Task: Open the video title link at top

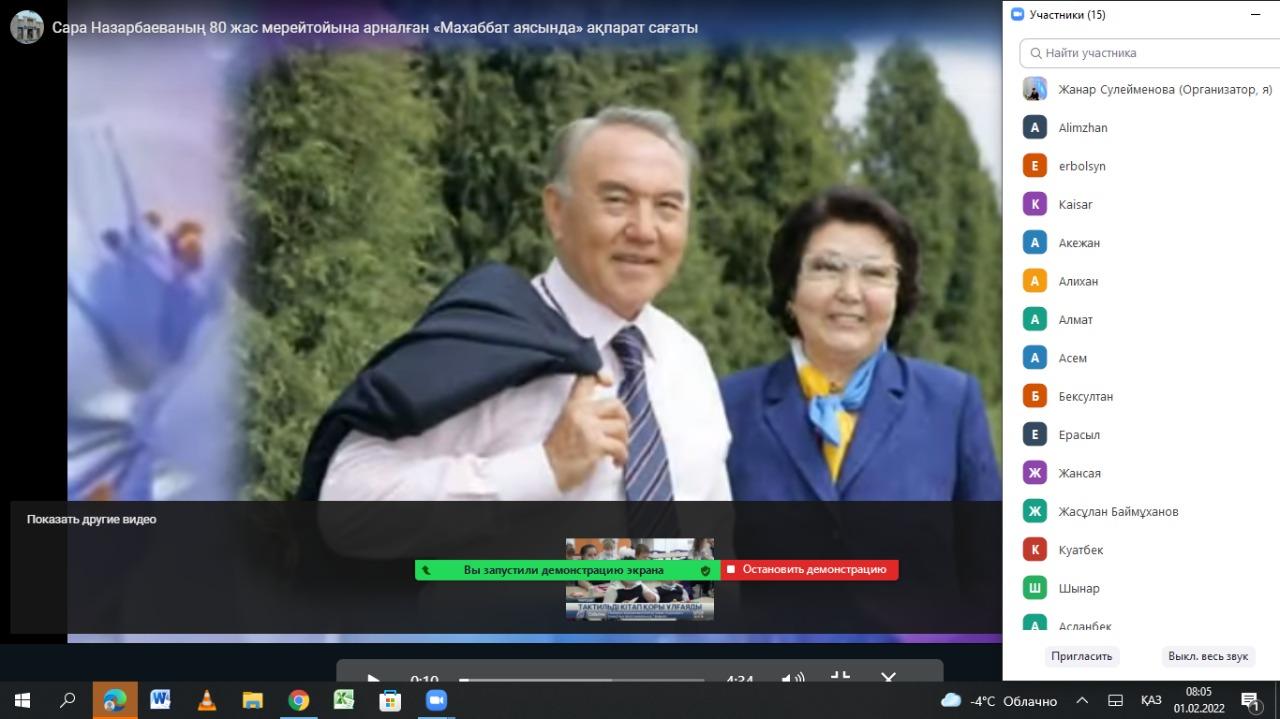Action: (x=375, y=28)
